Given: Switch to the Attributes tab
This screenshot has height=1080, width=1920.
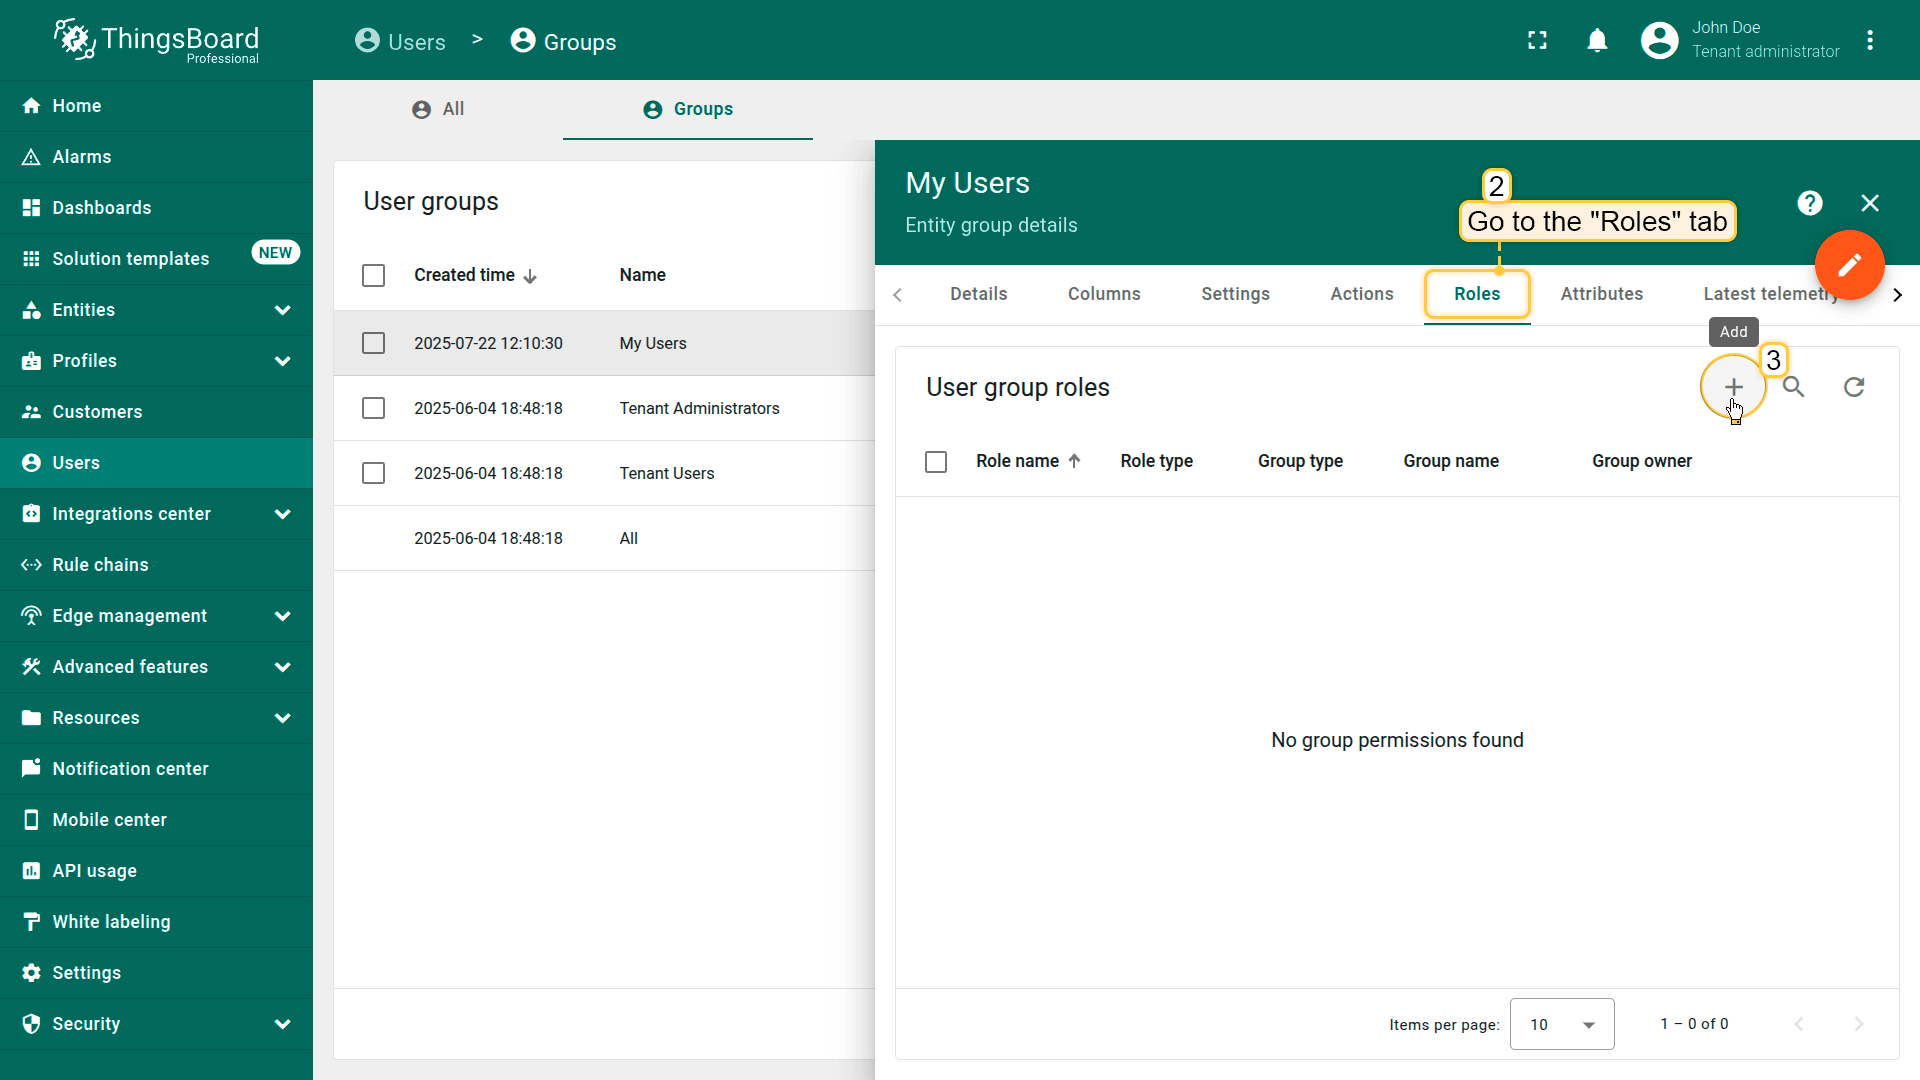Looking at the screenshot, I should click(x=1601, y=294).
